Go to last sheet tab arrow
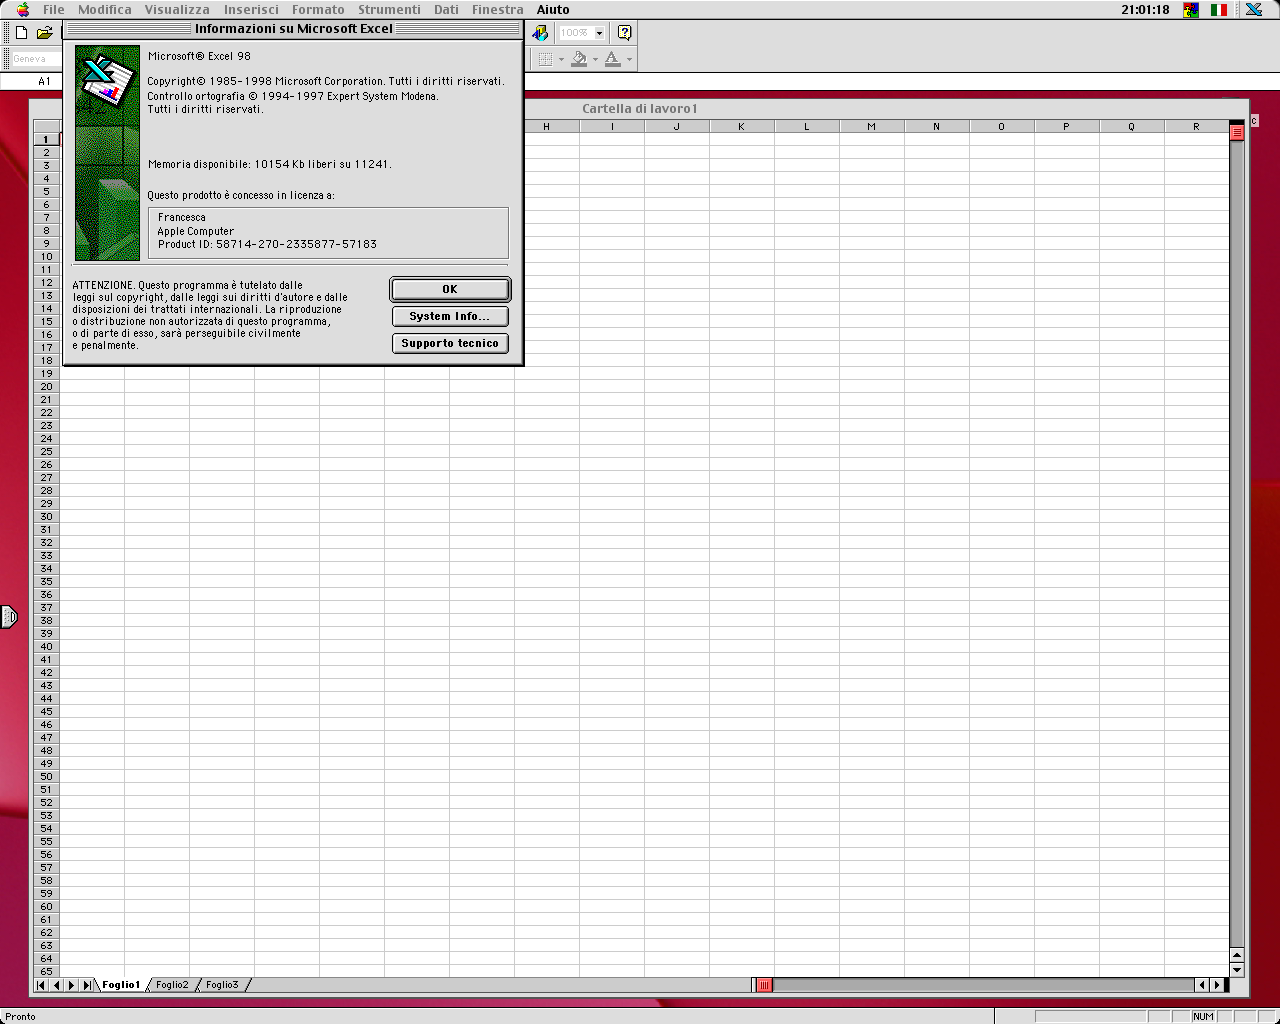The width and height of the screenshot is (1280, 1024). click(86, 985)
